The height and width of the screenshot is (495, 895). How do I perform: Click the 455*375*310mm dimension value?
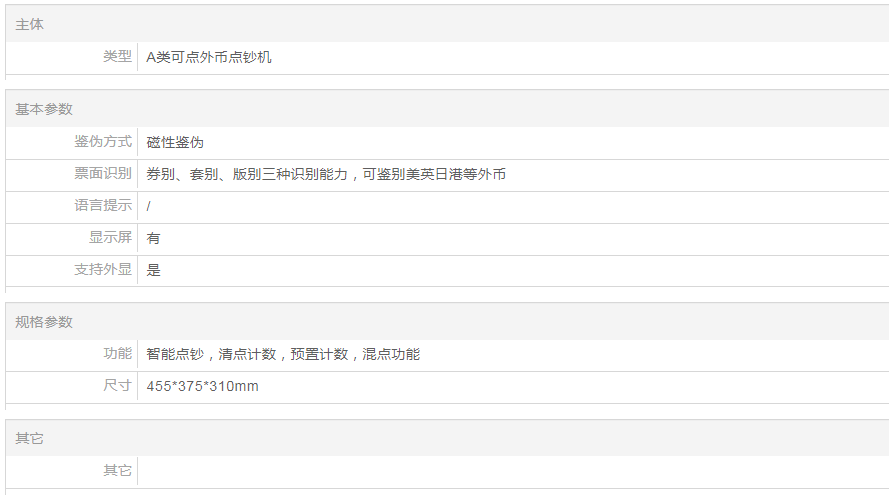pos(202,386)
